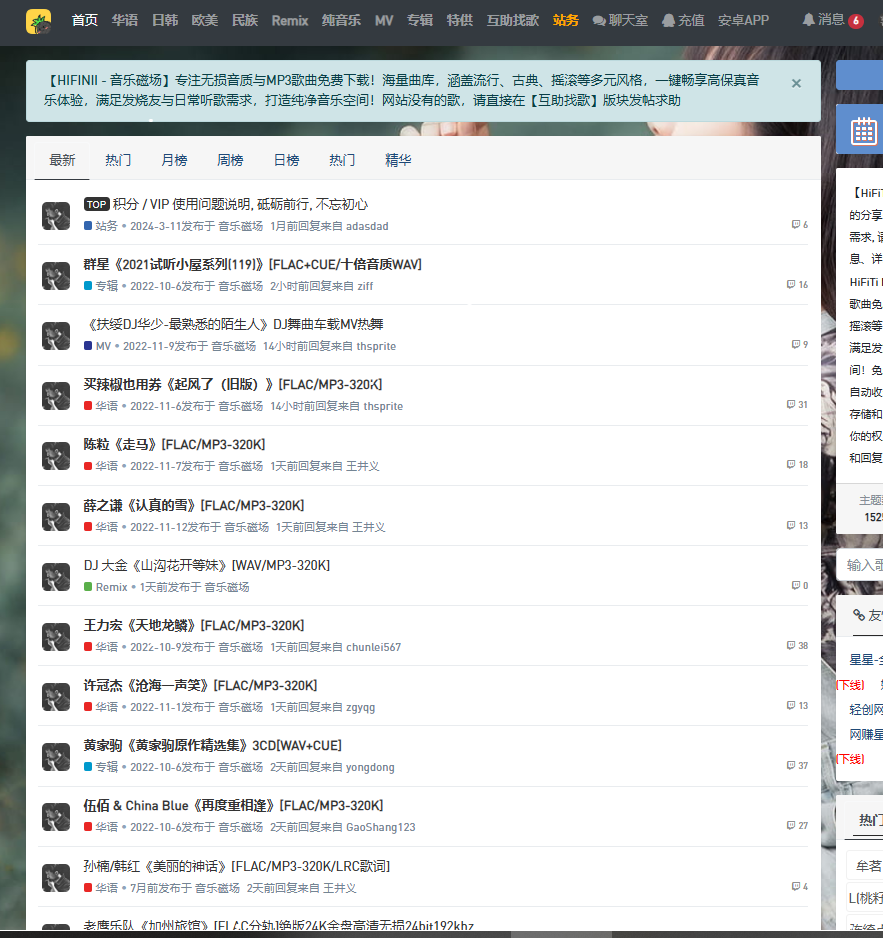Click replier name ziff
This screenshot has width=883, height=938.
[365, 286]
